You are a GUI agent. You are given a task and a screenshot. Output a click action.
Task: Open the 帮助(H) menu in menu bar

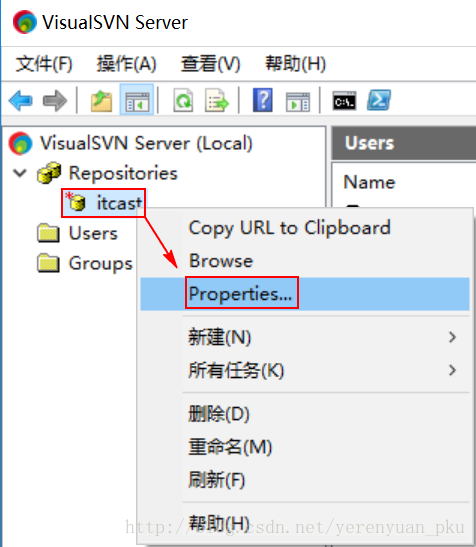click(295, 64)
